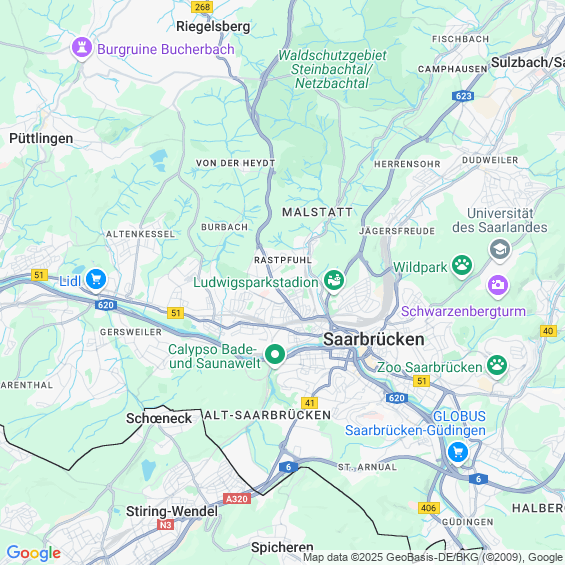Click the Google logo
The width and height of the screenshot is (565, 565).
click(x=34, y=553)
